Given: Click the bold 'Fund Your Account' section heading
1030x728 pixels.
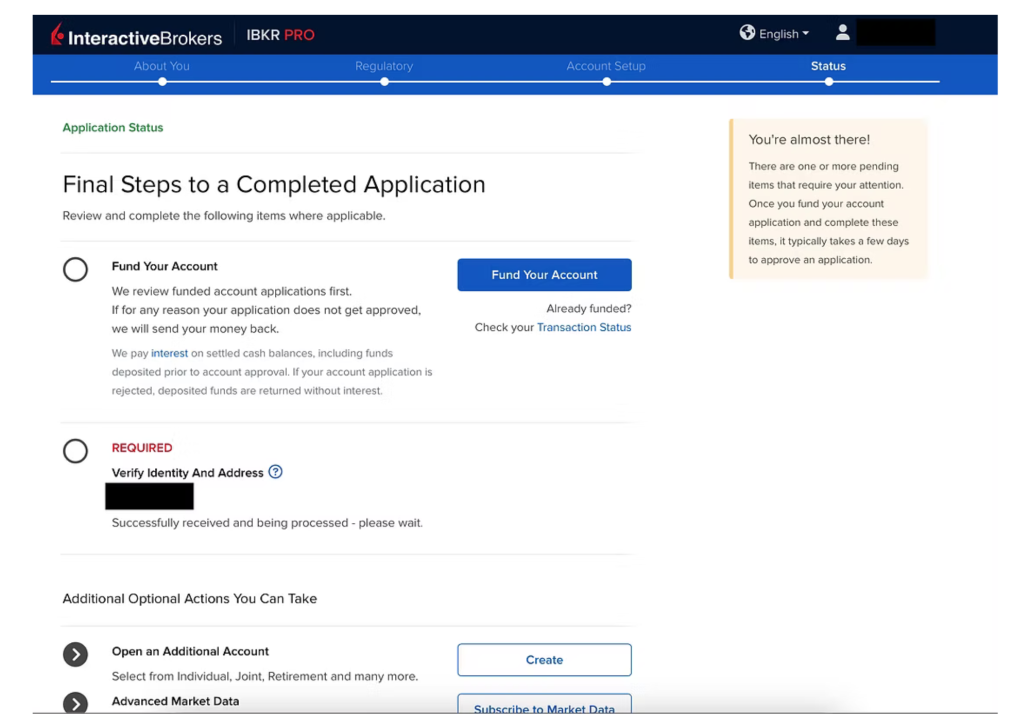Looking at the screenshot, I should [x=164, y=266].
